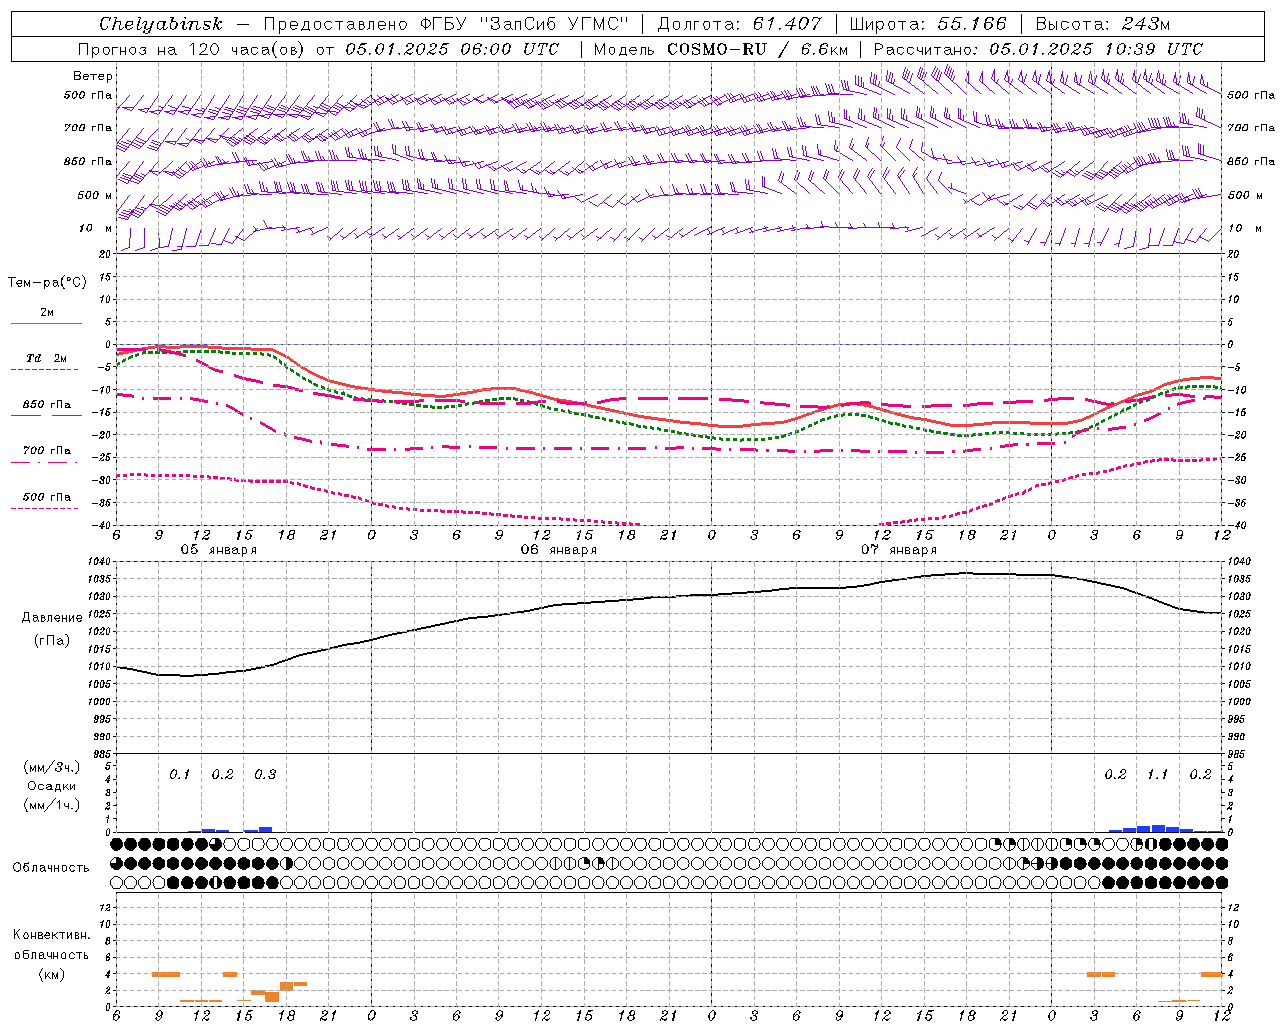Click the 05 января label under temperature chart

pos(218,550)
